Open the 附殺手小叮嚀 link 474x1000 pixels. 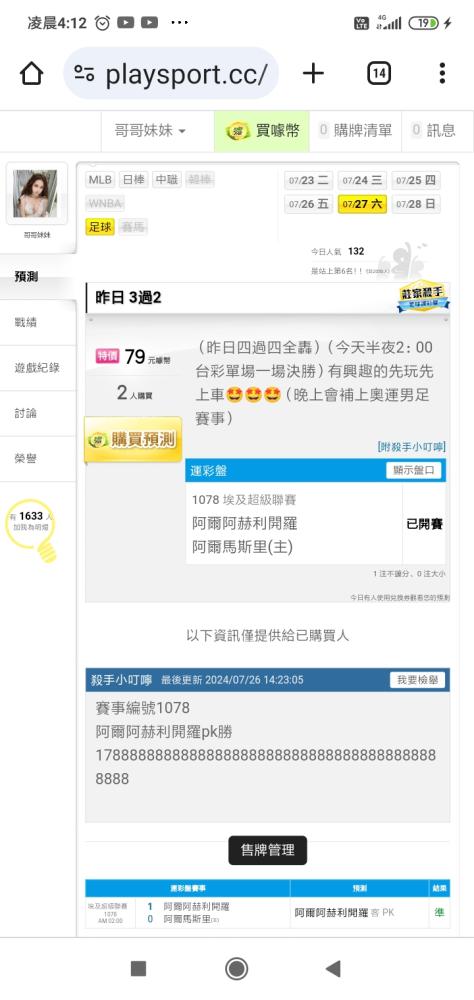point(411,446)
